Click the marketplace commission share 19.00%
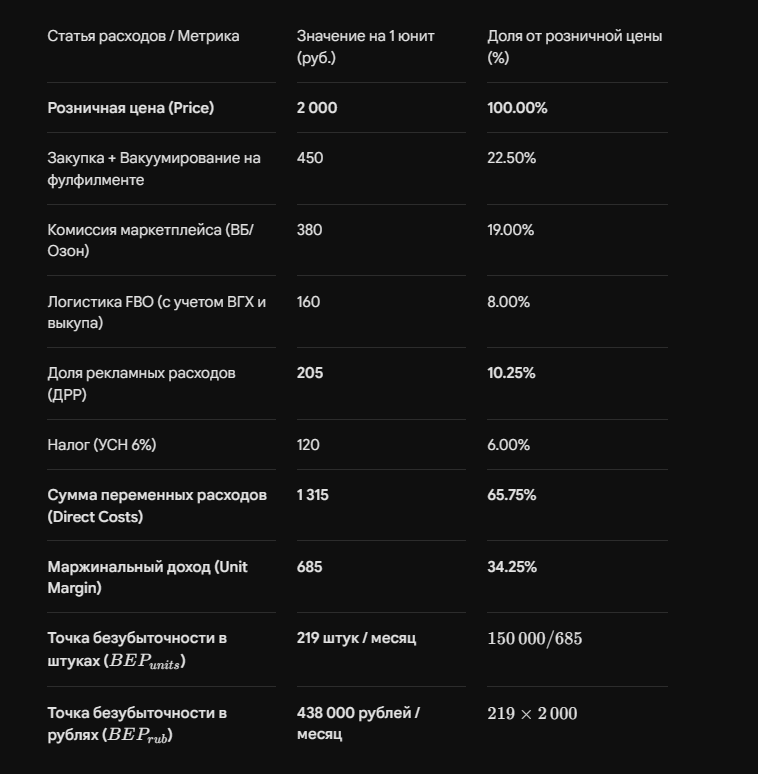Viewport: 758px width, 774px height. 510,230
